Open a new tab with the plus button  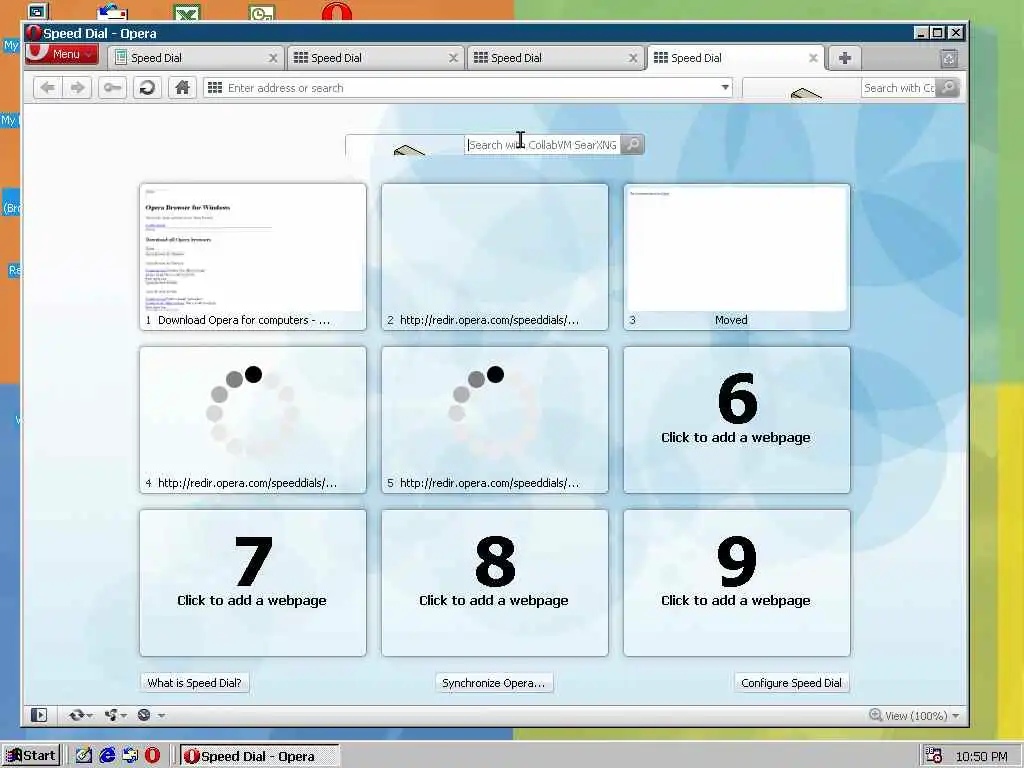[844, 58]
